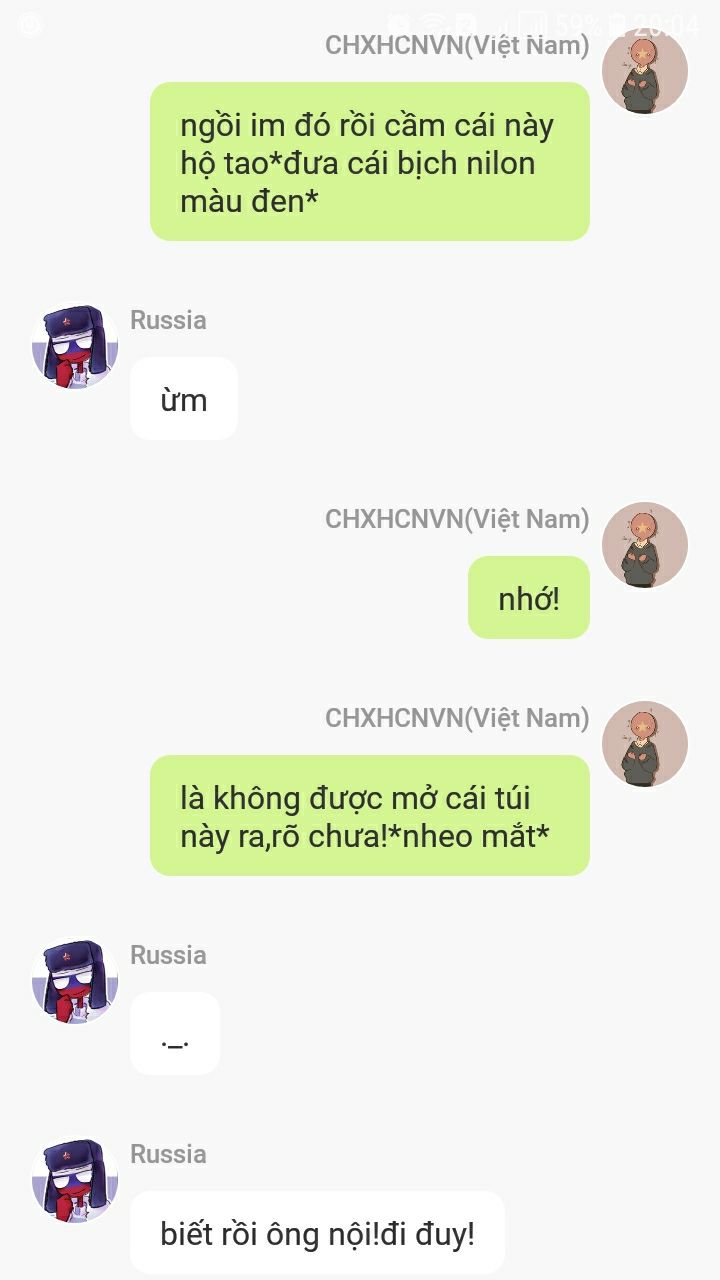Select the "._." message bubble
The width and height of the screenshot is (720, 1280).
(x=175, y=1034)
